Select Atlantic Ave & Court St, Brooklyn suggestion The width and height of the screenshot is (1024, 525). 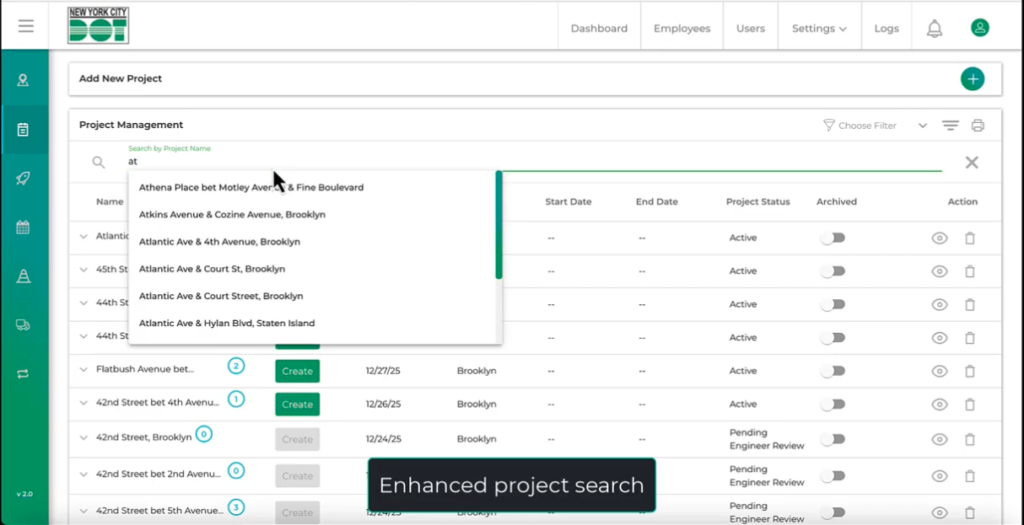[212, 269]
